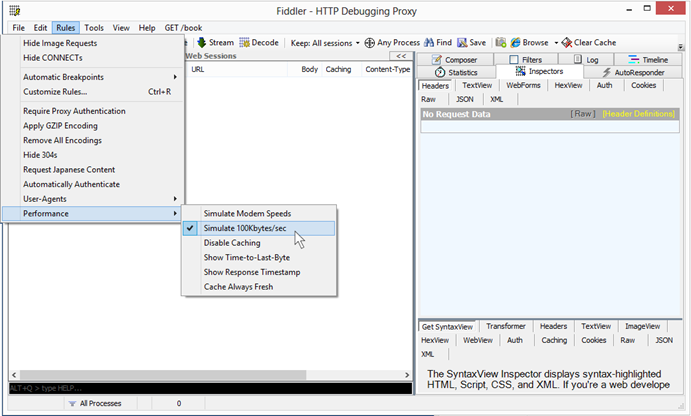
Task: Click the QuickExec command input box
Action: (211, 388)
